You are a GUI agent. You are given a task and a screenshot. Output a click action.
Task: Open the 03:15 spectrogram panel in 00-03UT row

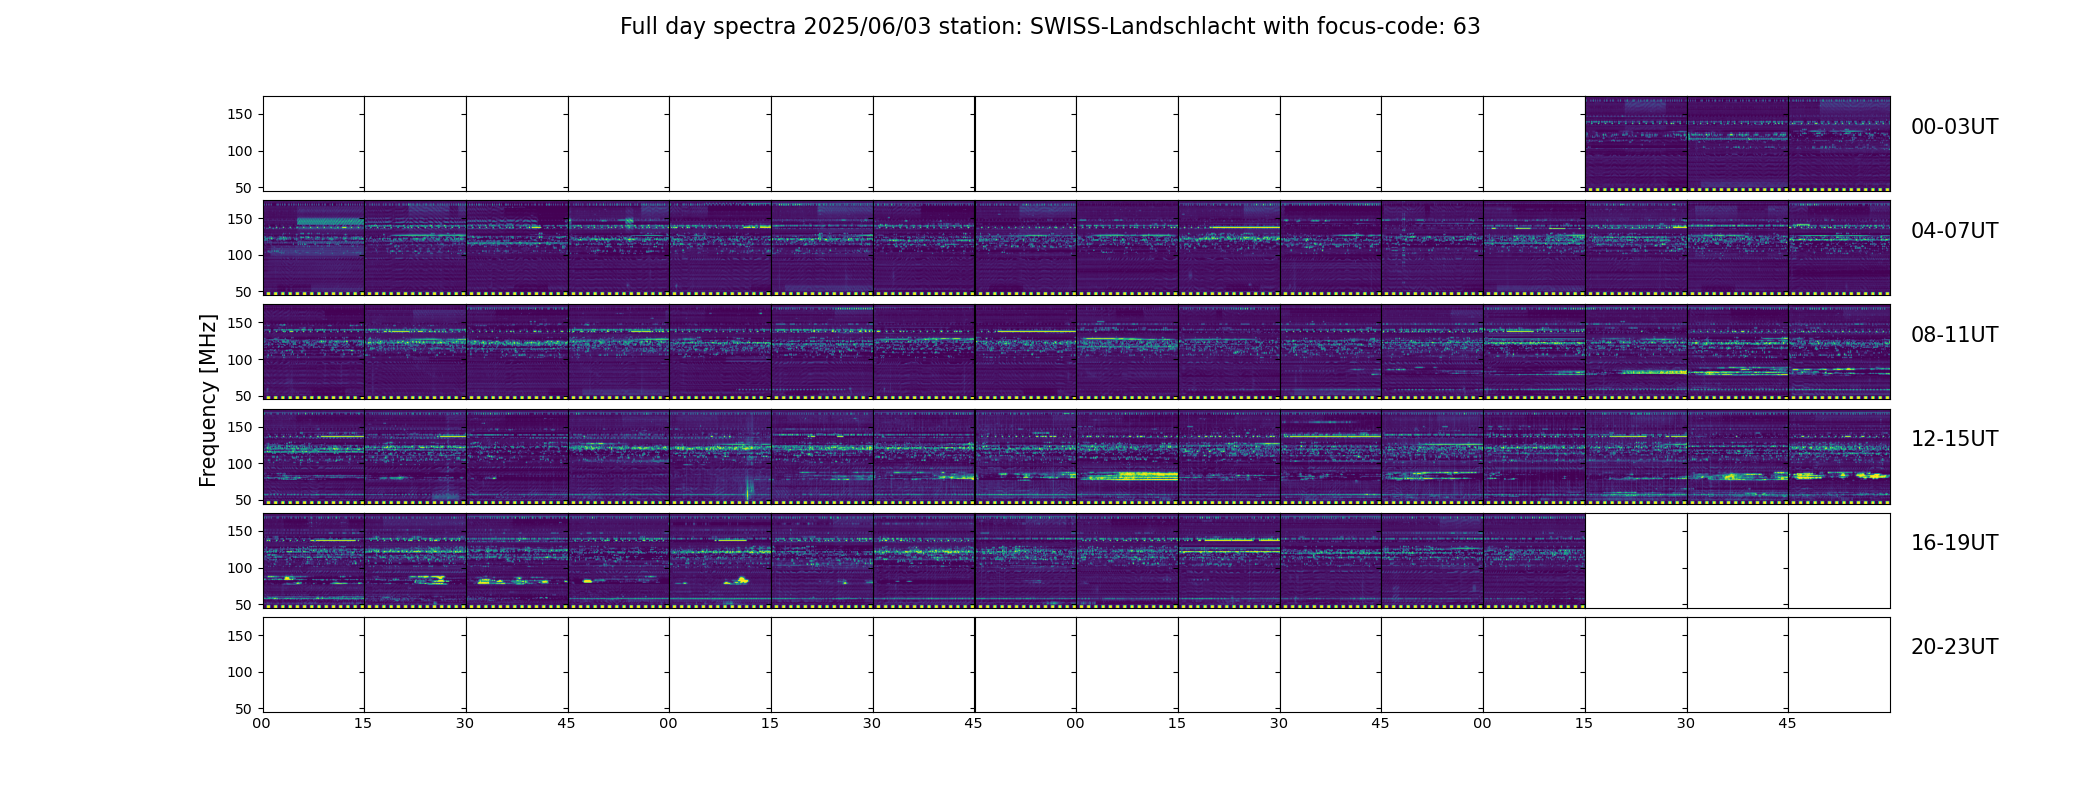pyautogui.click(x=1636, y=144)
